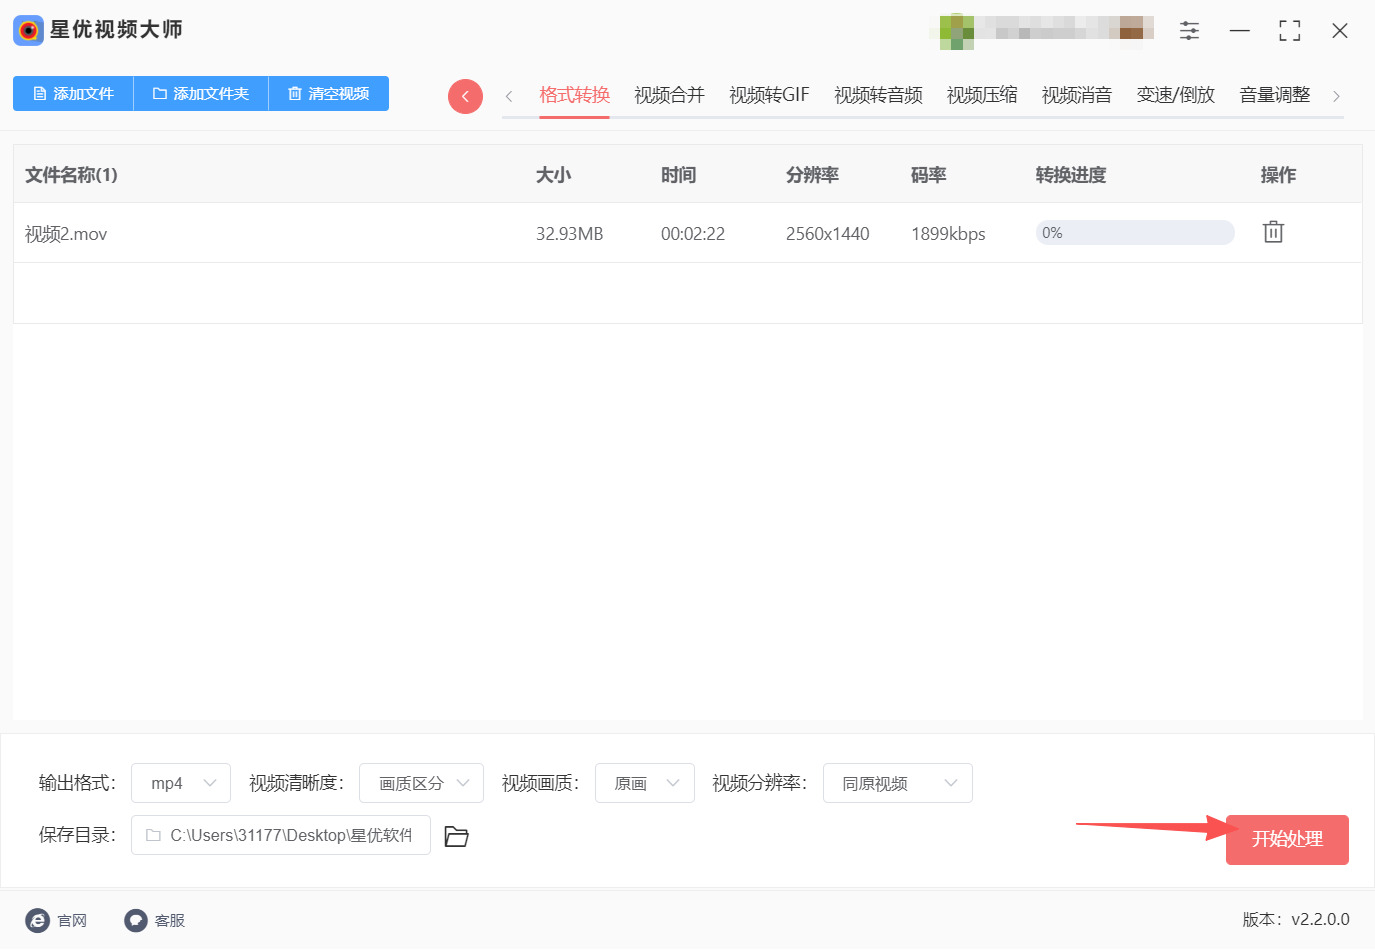Screen dimensions: 1375x950
Task: Click the save directory path field
Action: 280,835
